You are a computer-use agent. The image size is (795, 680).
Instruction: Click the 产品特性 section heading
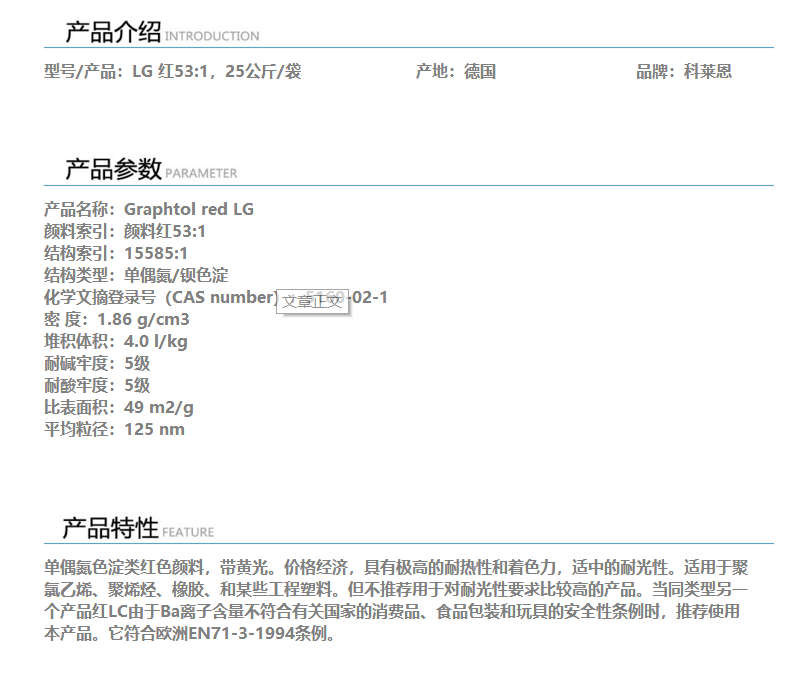[110, 527]
